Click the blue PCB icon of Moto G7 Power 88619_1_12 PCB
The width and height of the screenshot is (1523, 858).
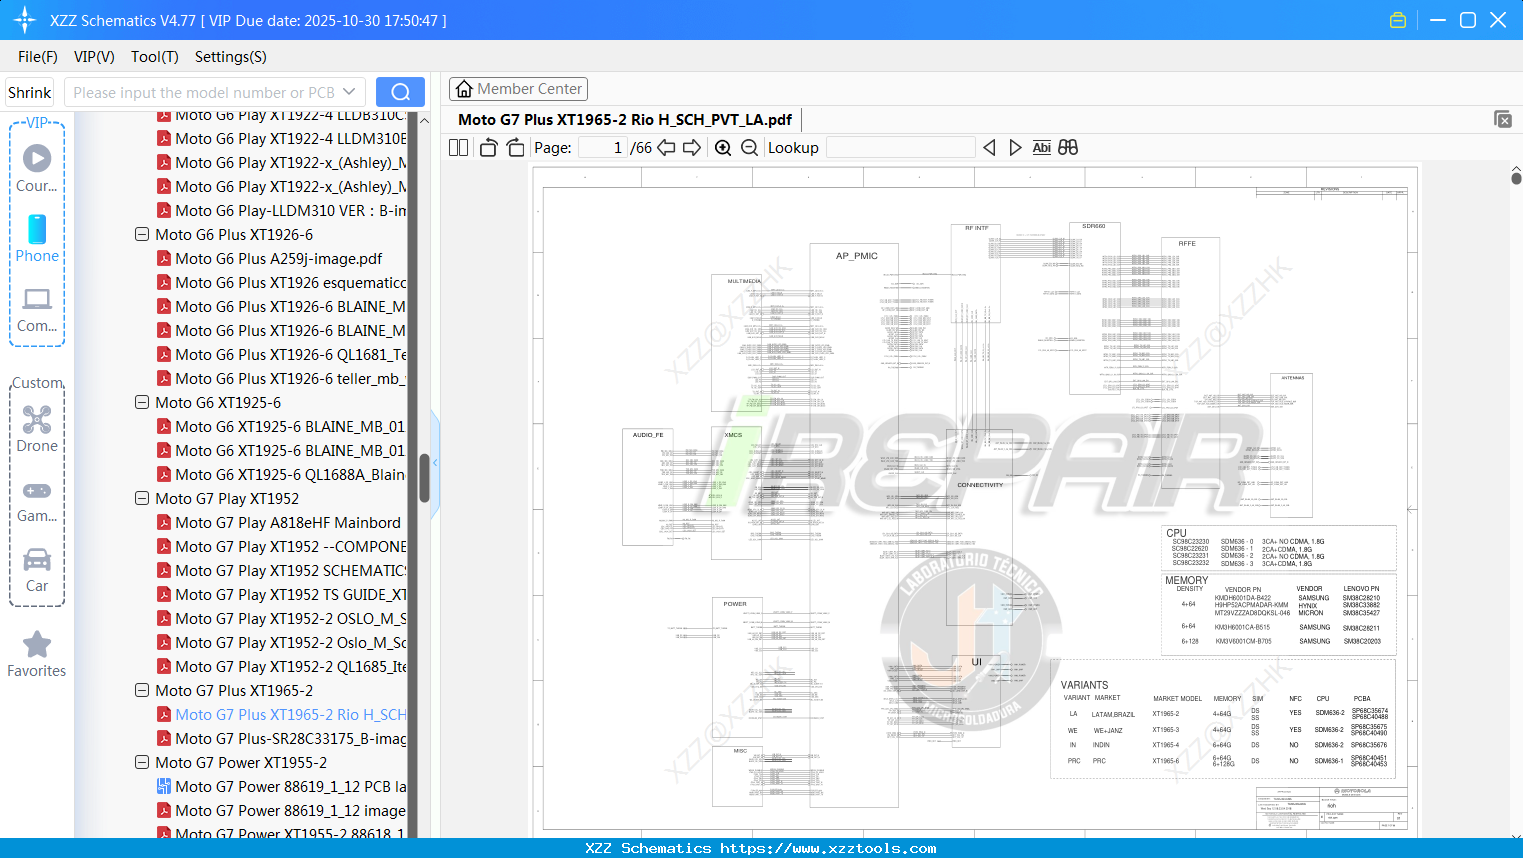[164, 786]
